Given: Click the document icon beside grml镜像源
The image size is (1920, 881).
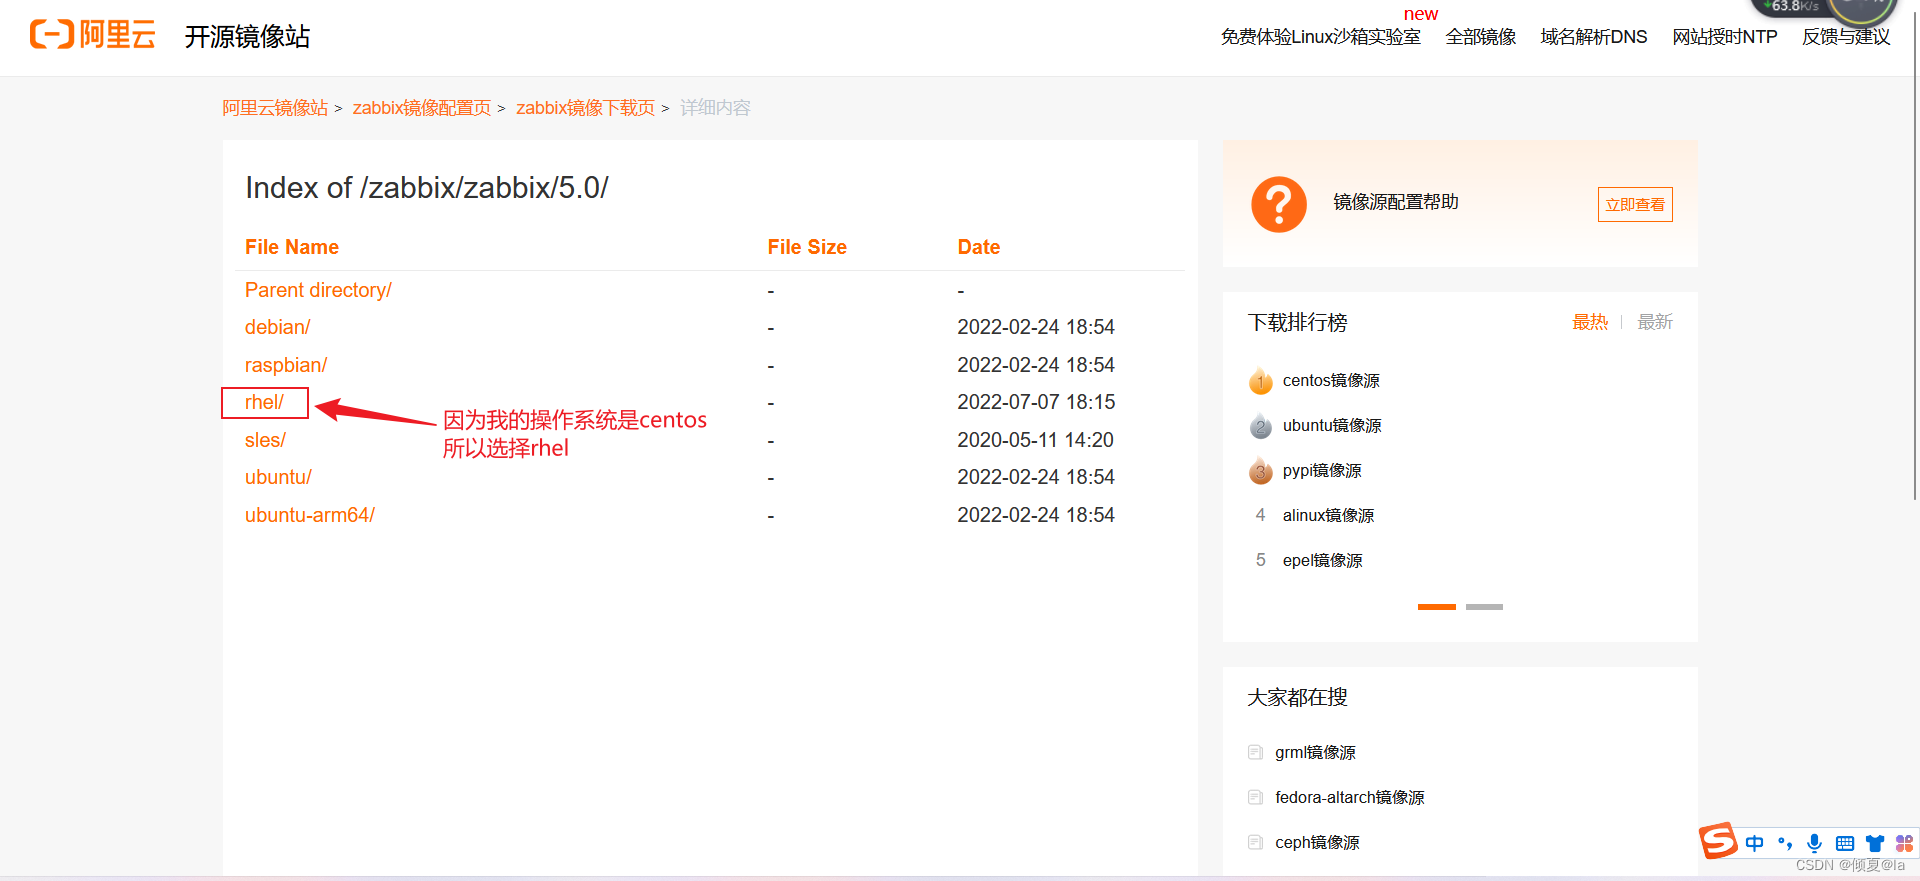Looking at the screenshot, I should [1255, 752].
